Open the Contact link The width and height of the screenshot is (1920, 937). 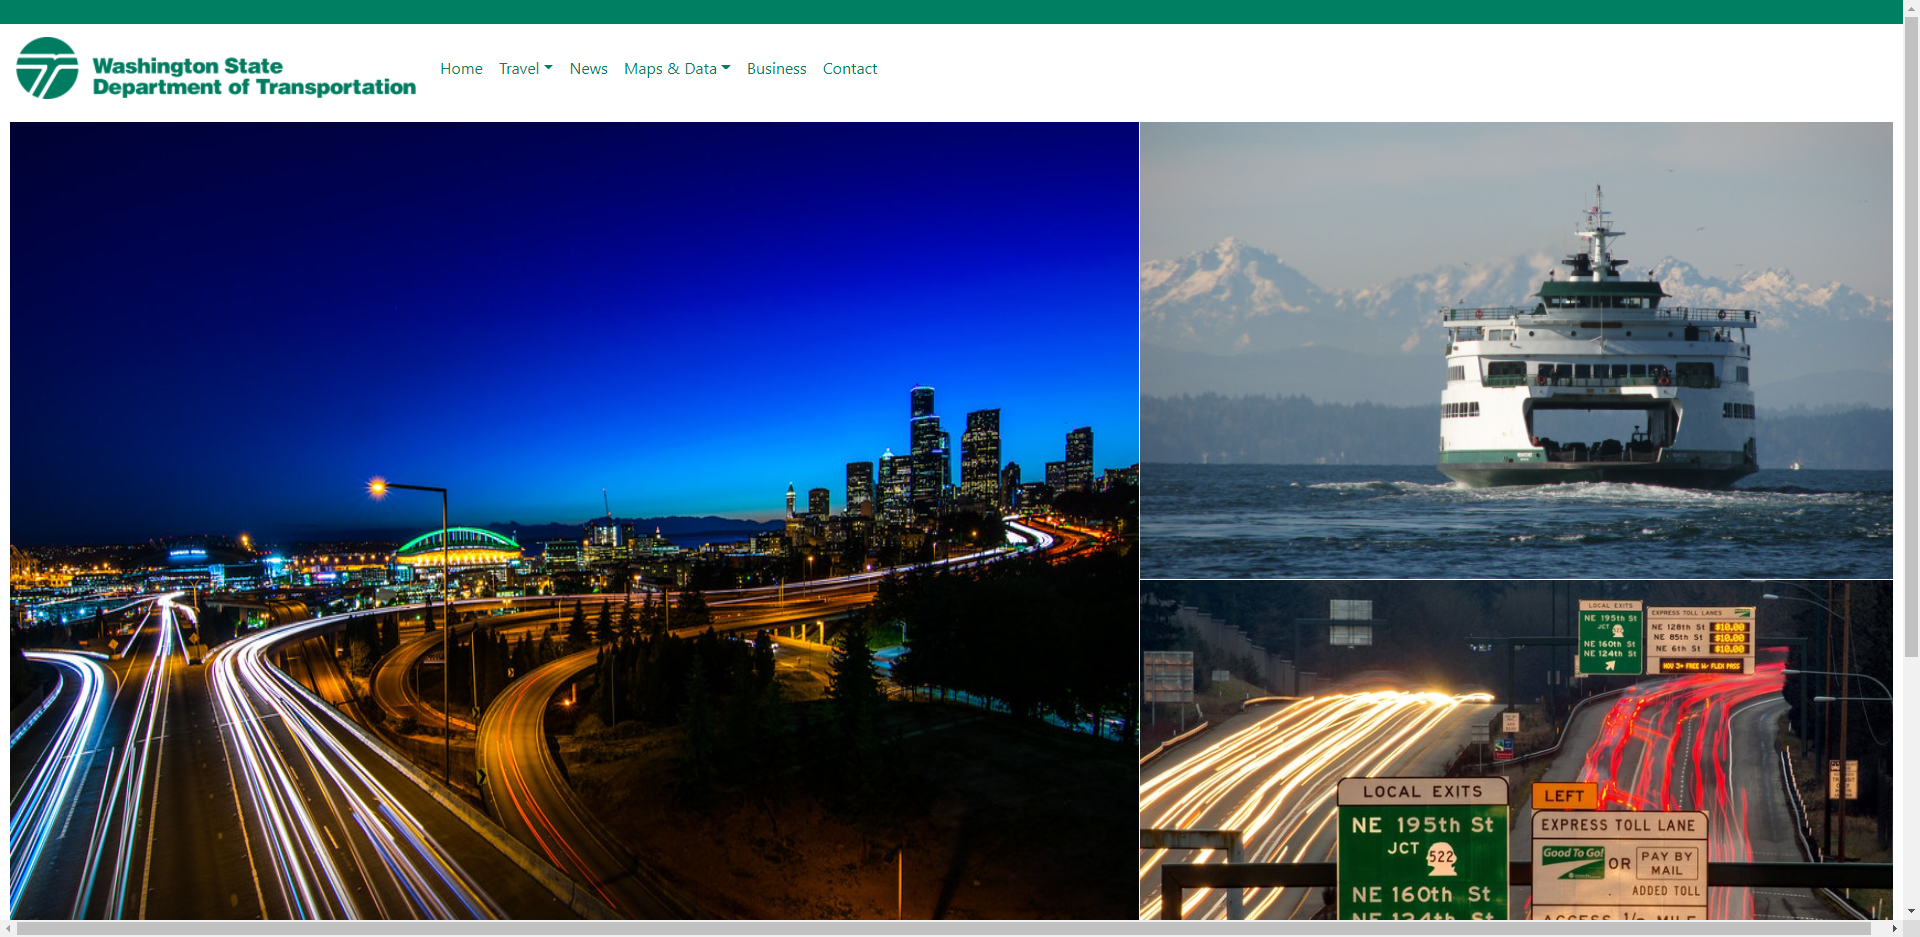point(850,68)
